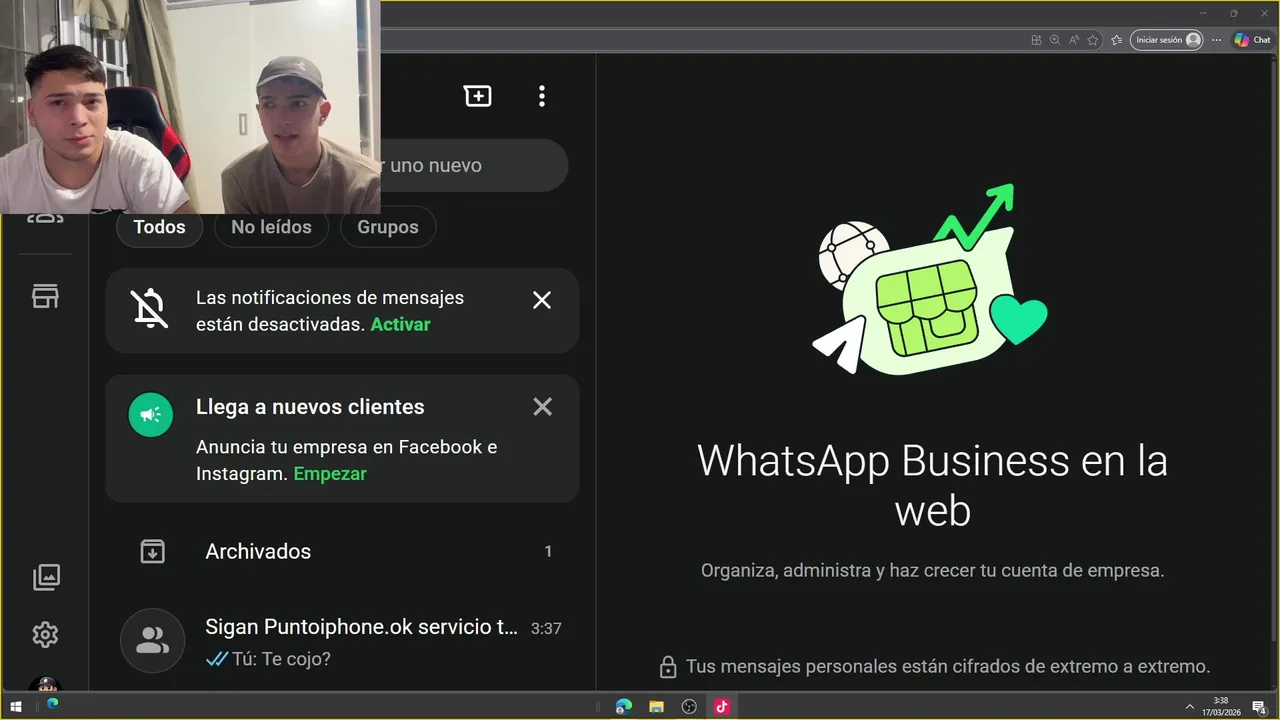Open WhatsApp settings gear icon

point(45,635)
